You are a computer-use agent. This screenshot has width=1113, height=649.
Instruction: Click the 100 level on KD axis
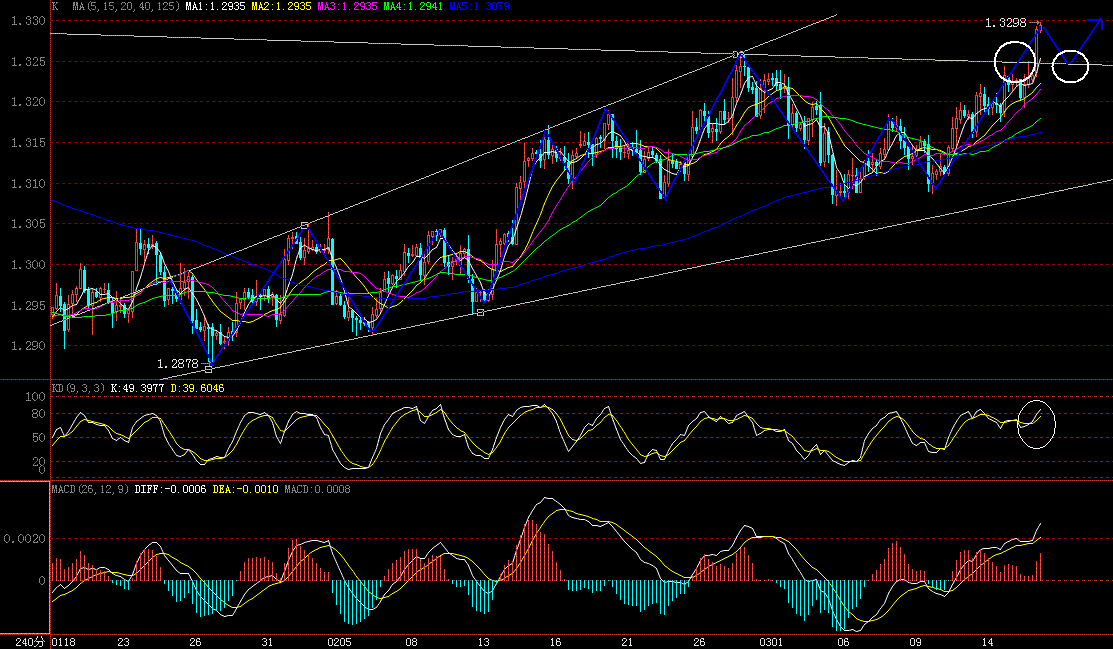[x=35, y=396]
